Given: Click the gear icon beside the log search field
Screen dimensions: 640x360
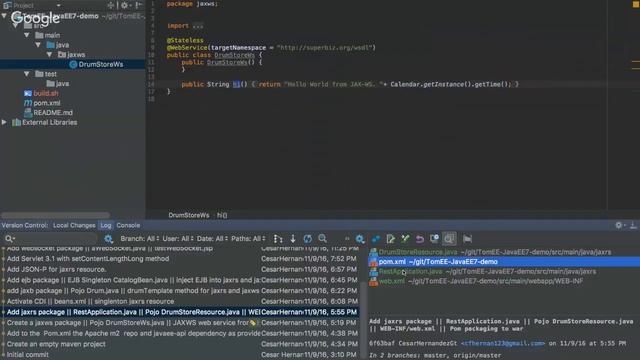Looking at the screenshot, I should coord(108,239).
